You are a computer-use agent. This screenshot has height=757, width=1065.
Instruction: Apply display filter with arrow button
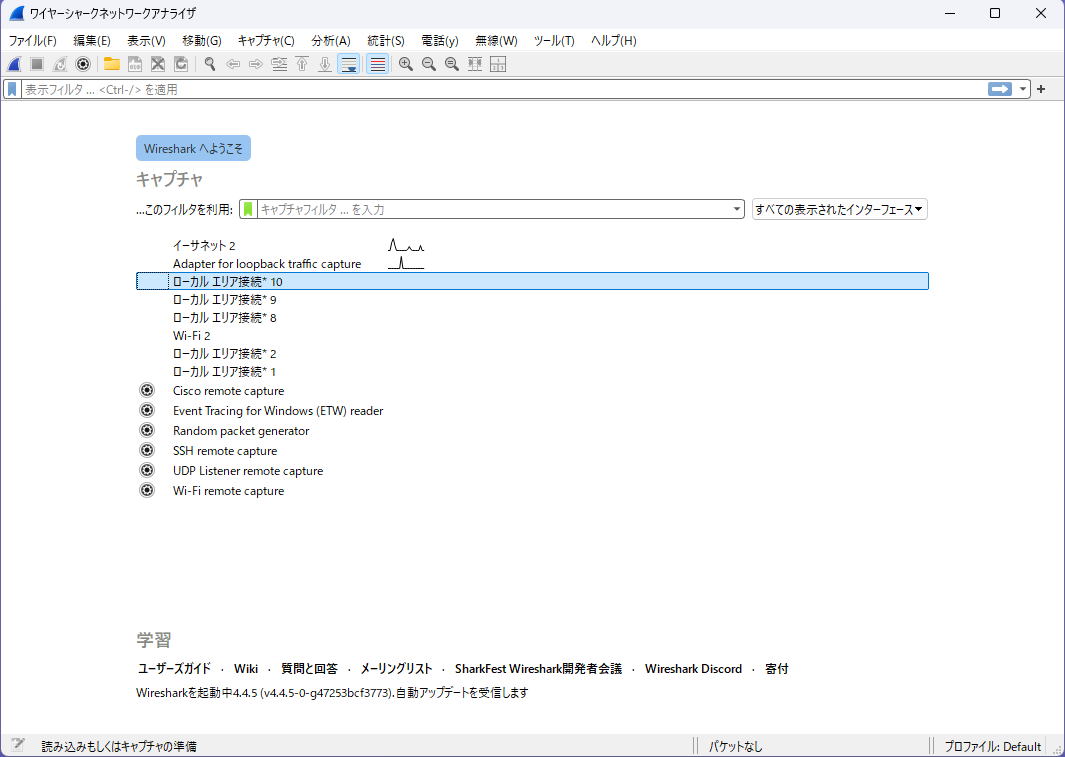click(x=1000, y=90)
